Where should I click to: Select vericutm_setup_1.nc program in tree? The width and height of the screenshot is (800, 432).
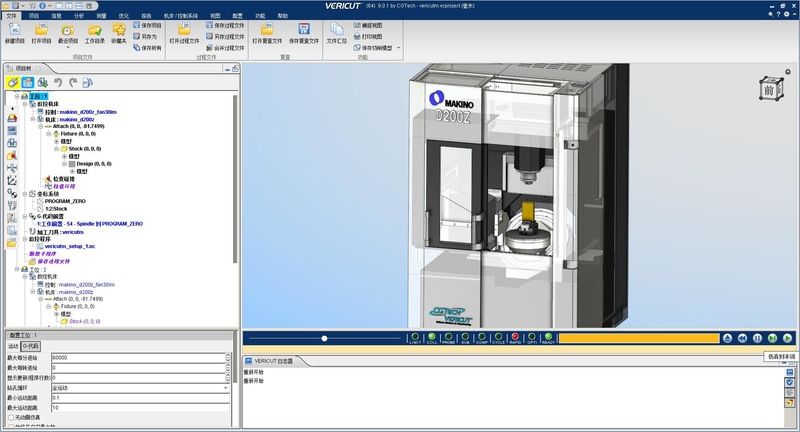click(x=69, y=246)
